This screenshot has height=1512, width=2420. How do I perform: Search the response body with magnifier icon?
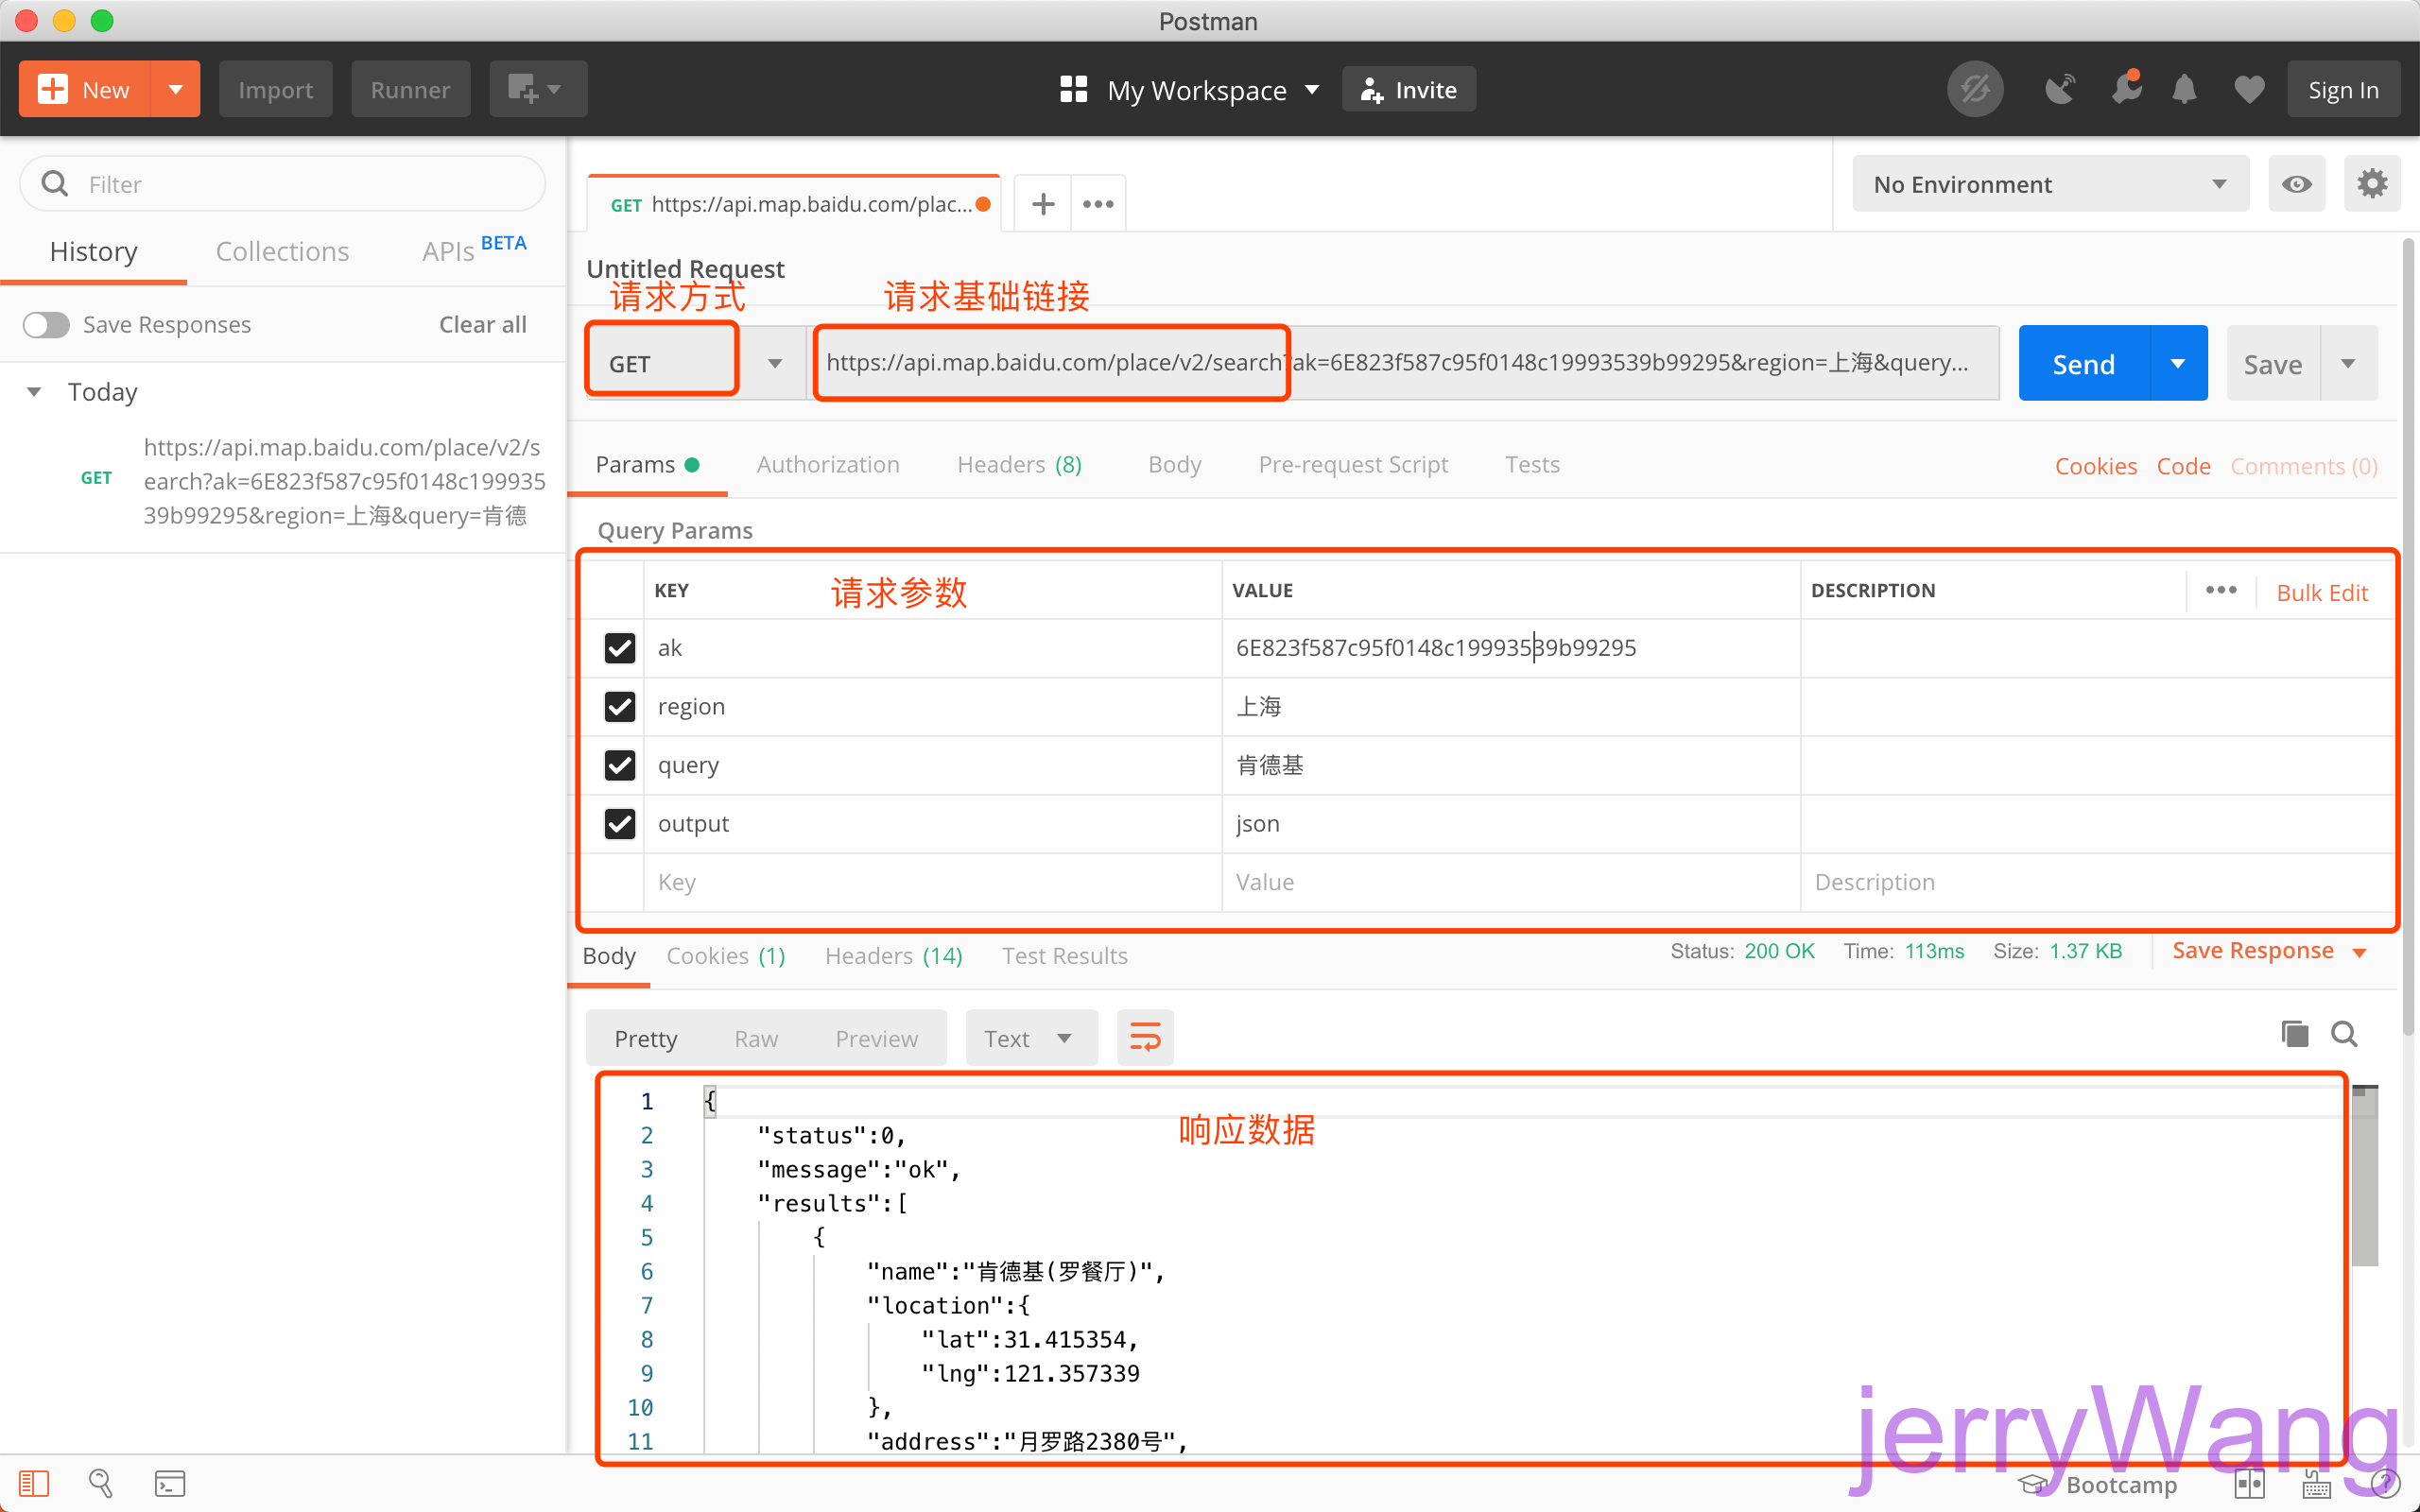2344,1034
